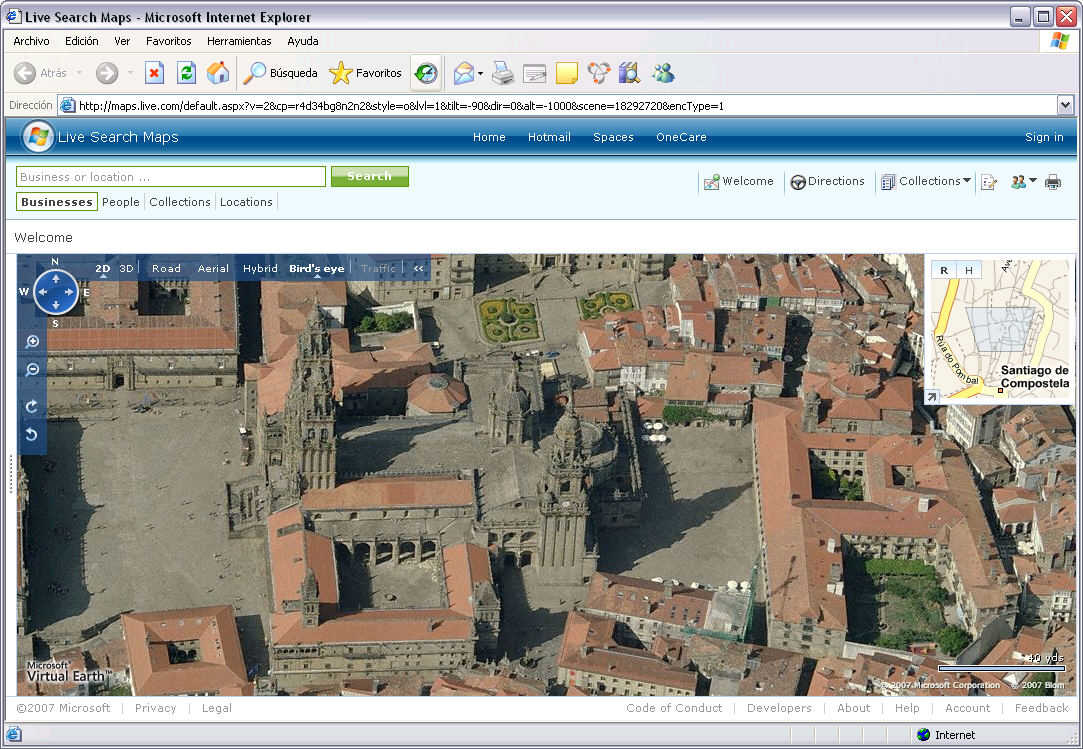Select the Aerial map style
This screenshot has width=1083, height=749.
coord(213,268)
